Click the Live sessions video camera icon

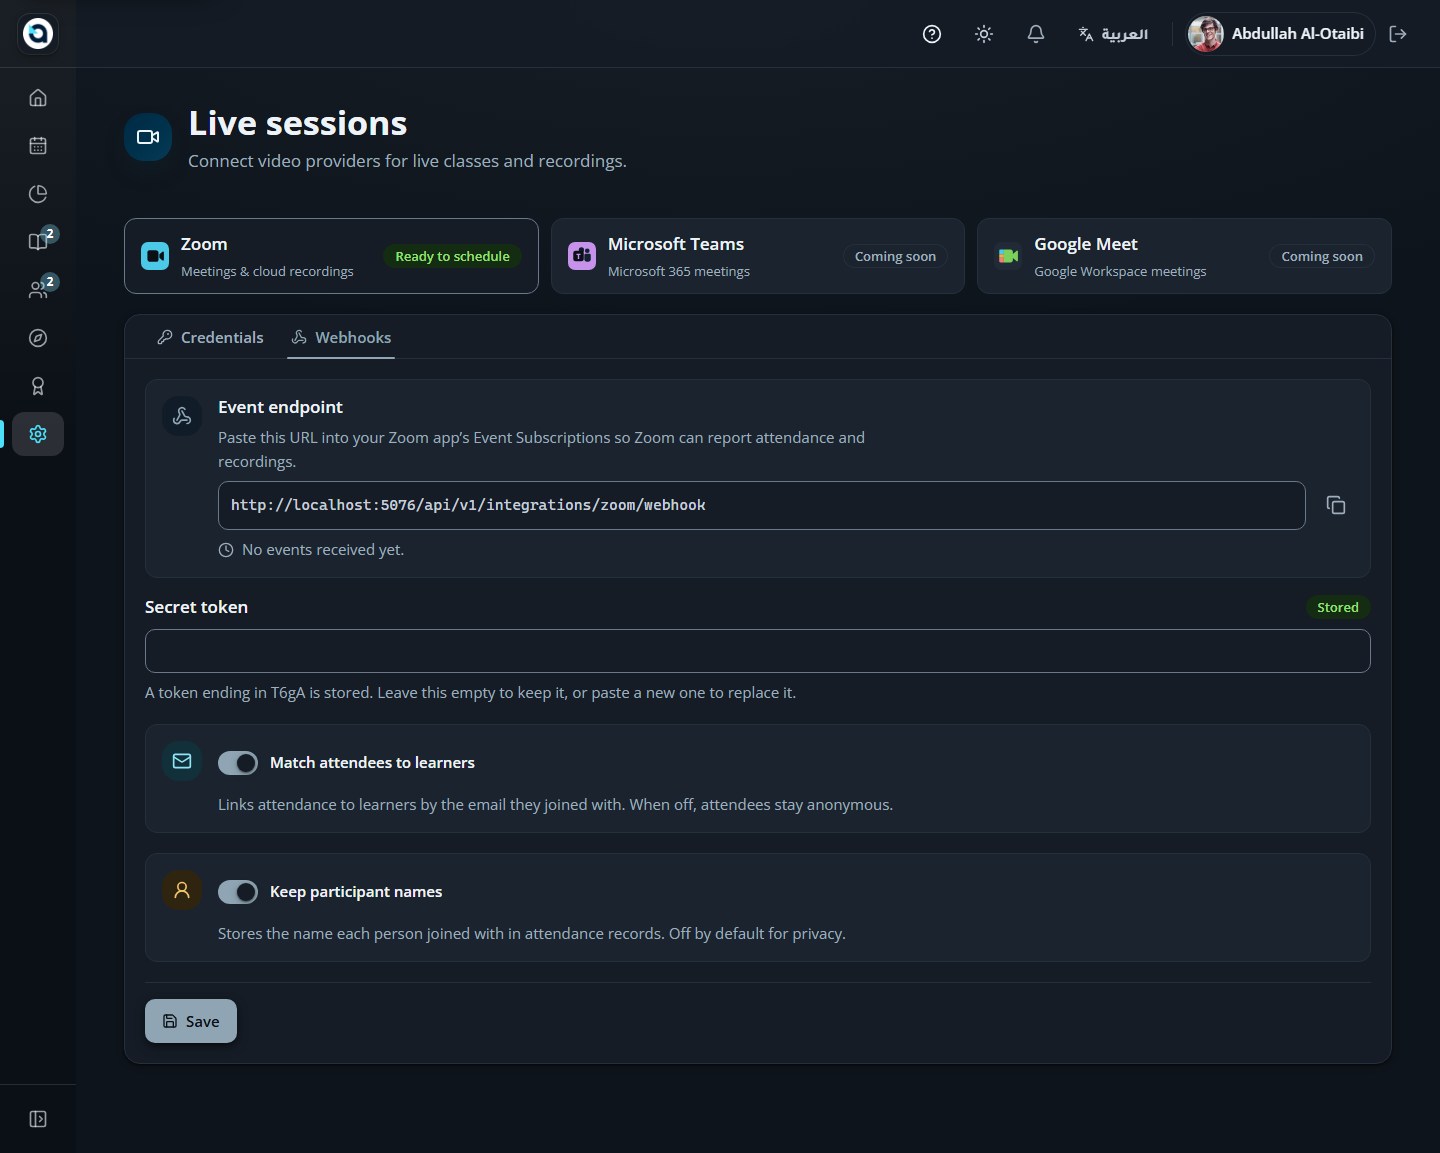tap(148, 137)
